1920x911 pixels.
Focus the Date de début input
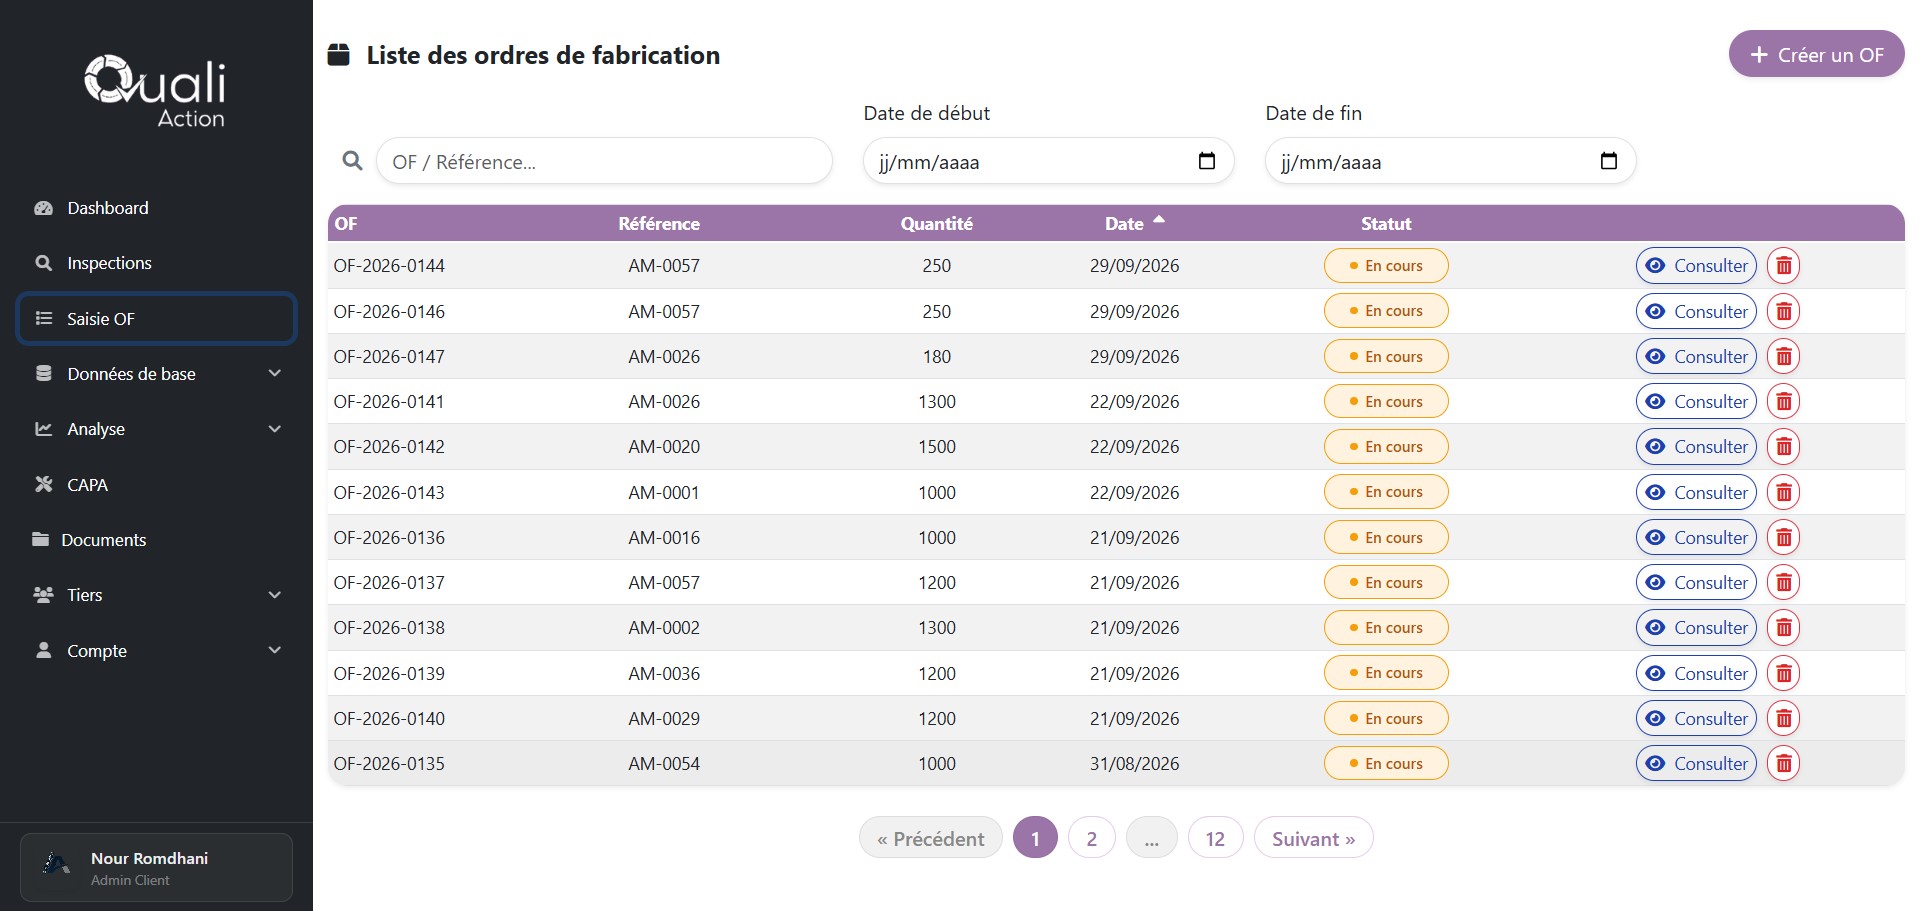[1048, 161]
